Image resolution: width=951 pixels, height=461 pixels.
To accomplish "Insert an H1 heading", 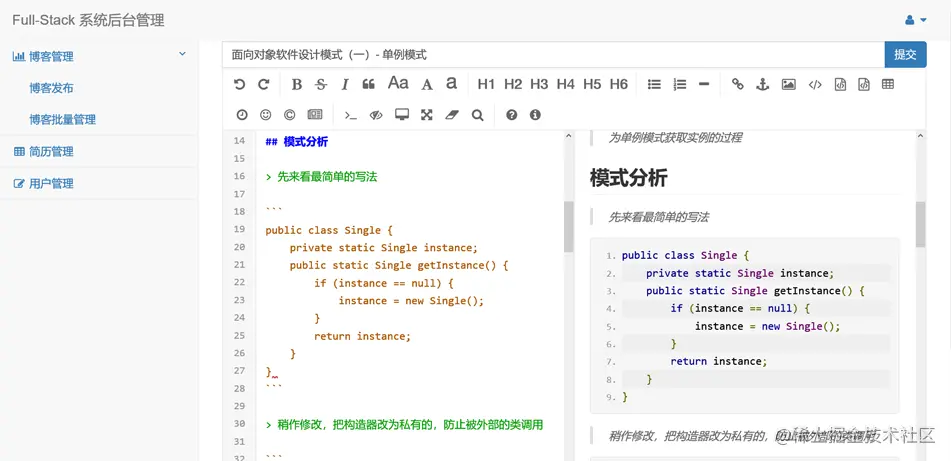I will tap(486, 84).
